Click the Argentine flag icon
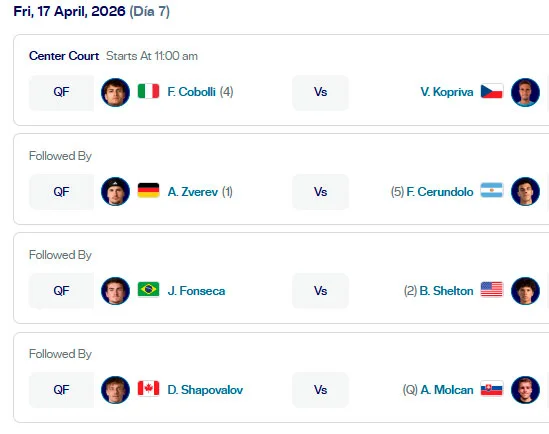The image size is (549, 434). pos(492,190)
